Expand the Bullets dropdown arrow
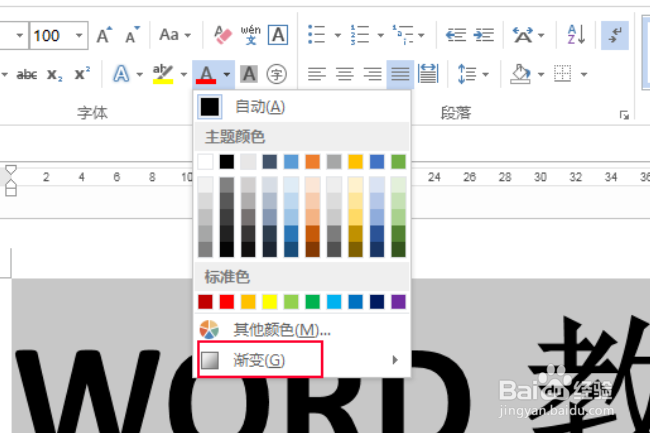 point(337,35)
